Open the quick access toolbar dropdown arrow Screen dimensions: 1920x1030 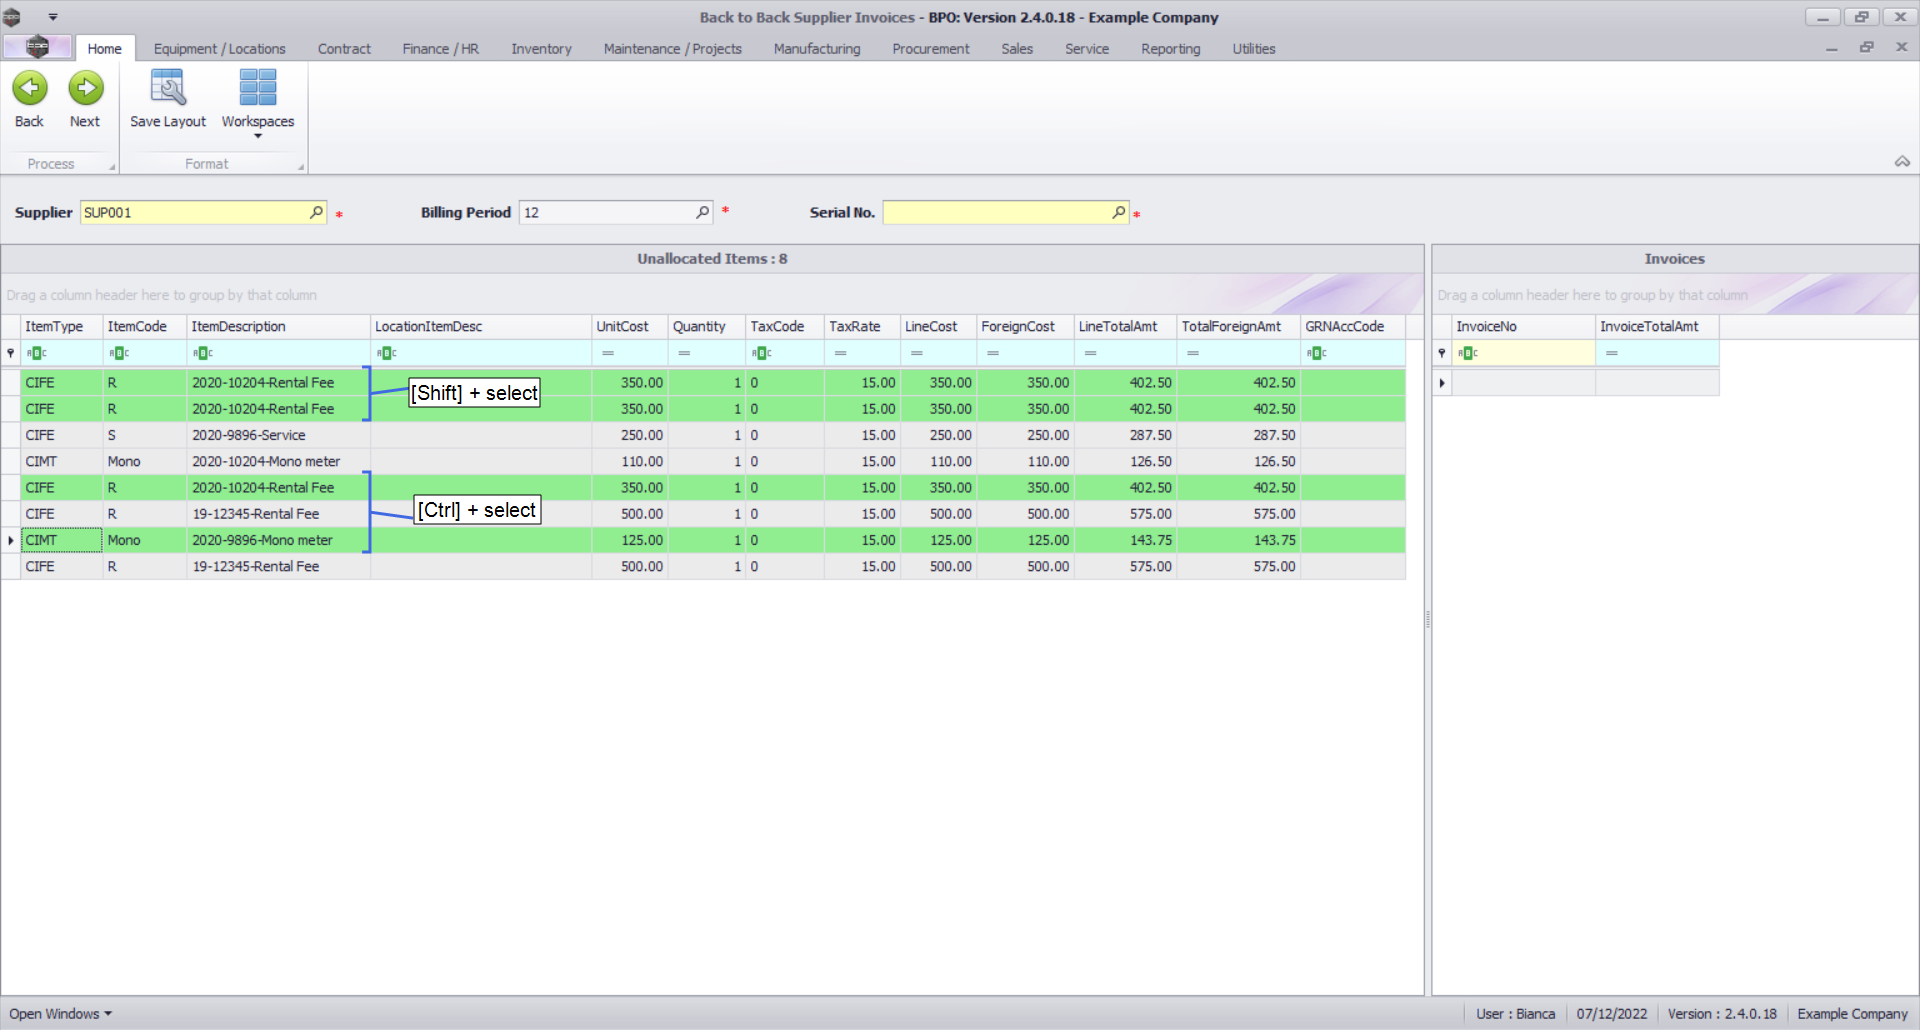[53, 17]
